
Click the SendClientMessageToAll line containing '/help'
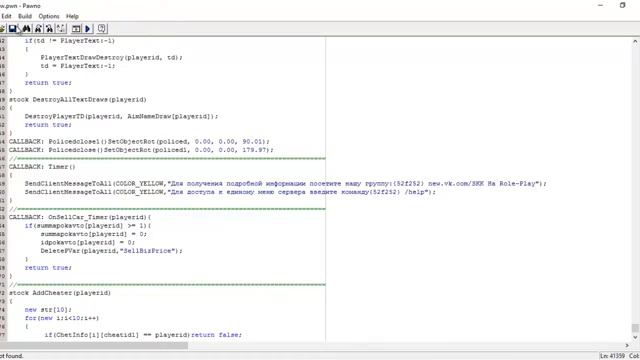click(230, 192)
